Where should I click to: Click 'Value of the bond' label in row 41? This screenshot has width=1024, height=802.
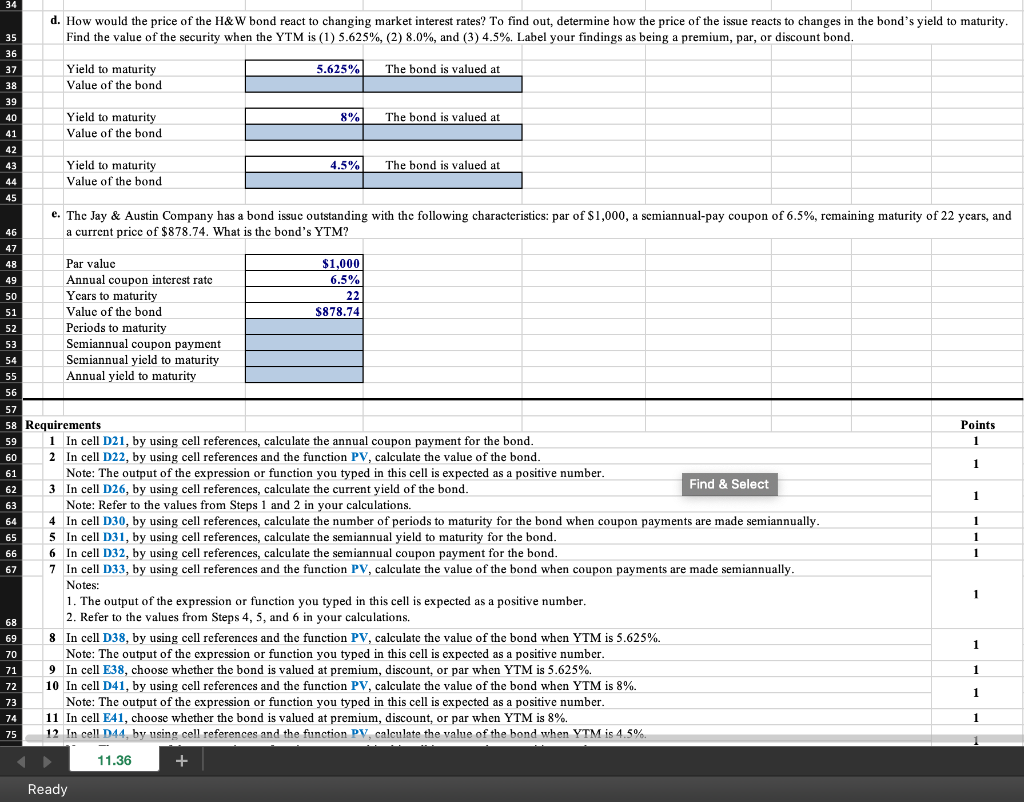click(x=114, y=133)
